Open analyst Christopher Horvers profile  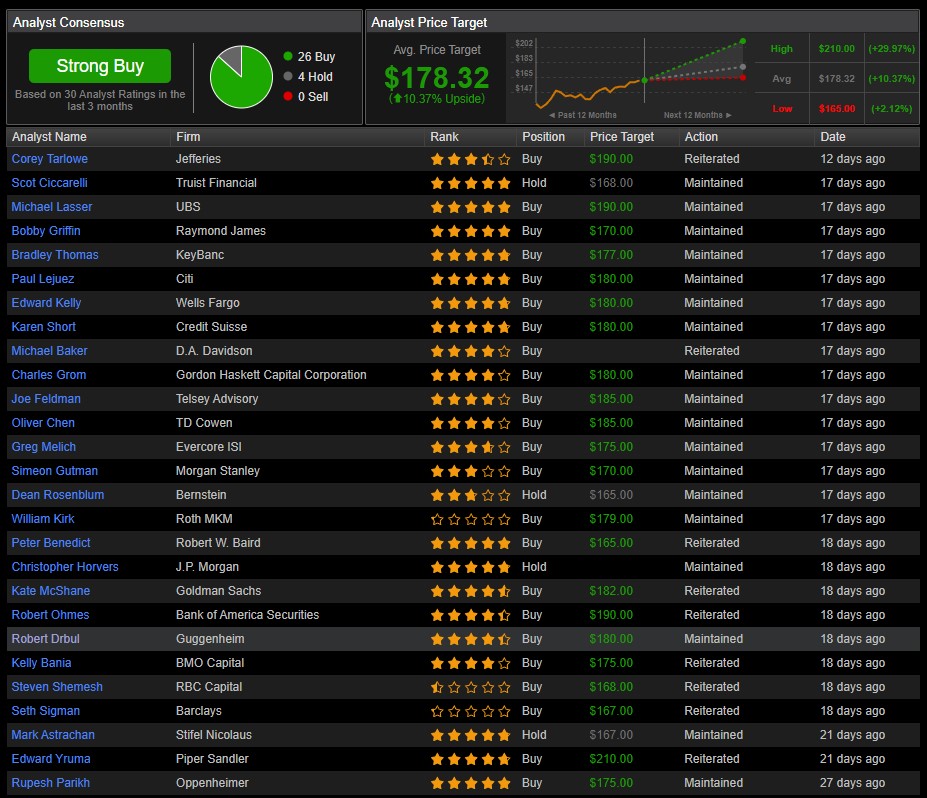(x=65, y=566)
